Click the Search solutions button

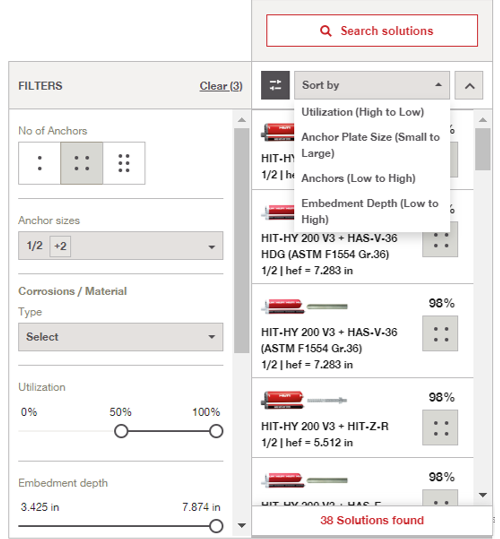point(372,31)
